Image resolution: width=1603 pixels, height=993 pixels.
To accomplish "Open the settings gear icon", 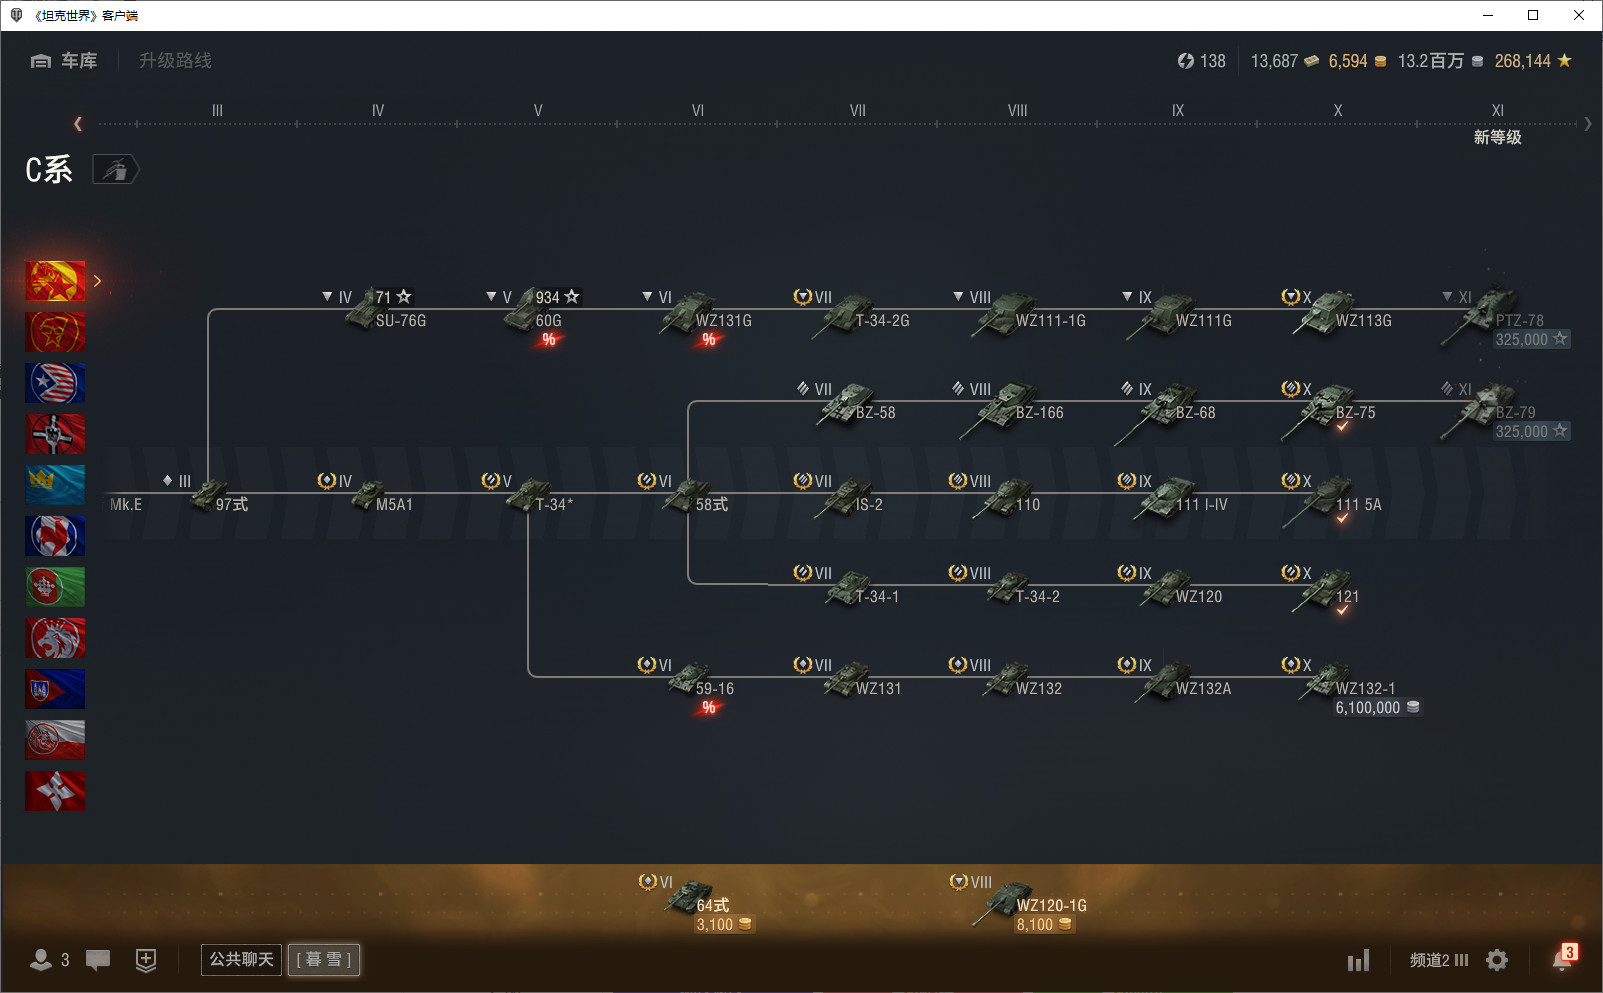I will (x=1497, y=960).
